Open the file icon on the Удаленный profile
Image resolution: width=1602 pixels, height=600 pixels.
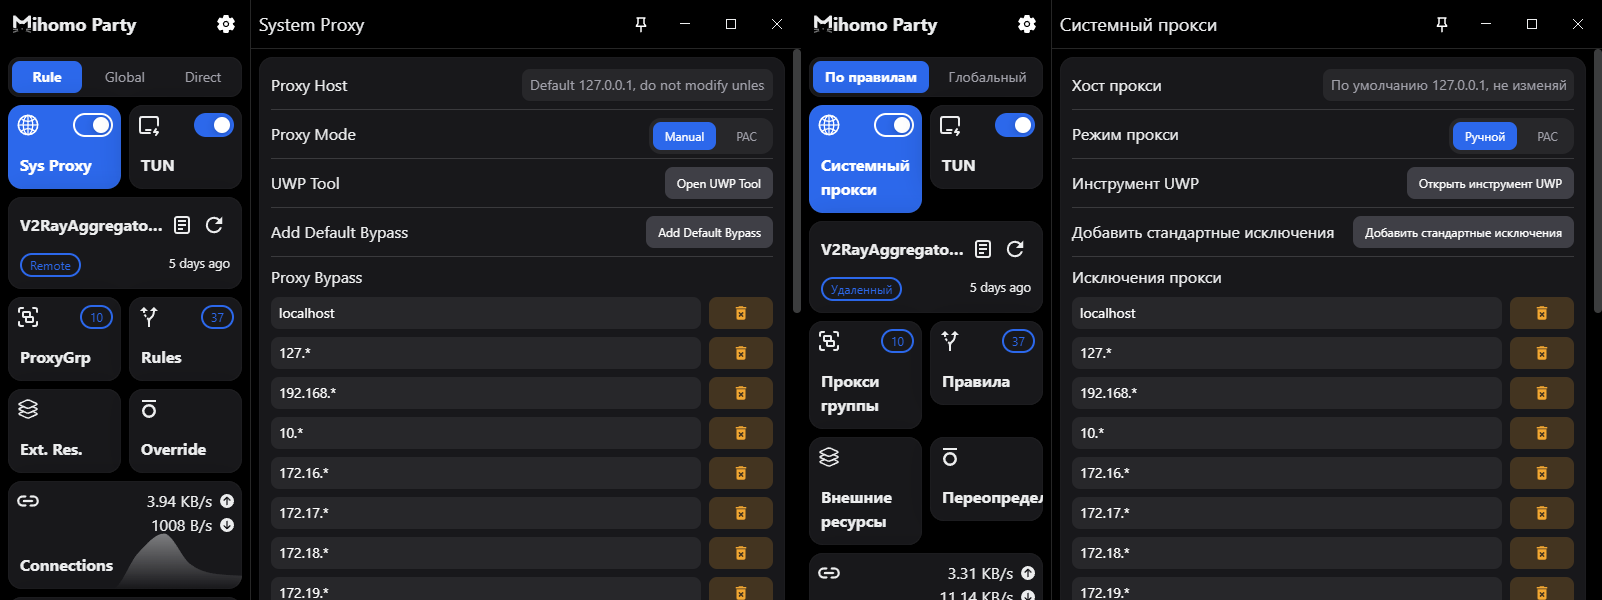pos(983,249)
